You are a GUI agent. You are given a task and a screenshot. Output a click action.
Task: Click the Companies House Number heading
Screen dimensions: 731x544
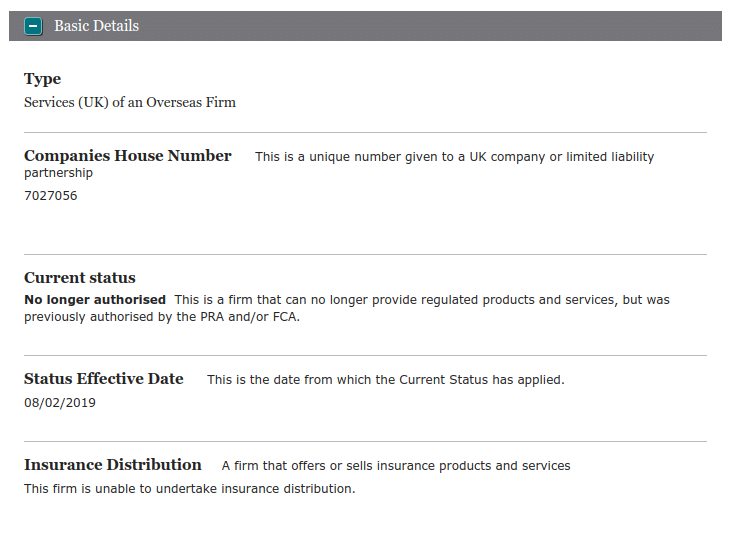pos(128,156)
